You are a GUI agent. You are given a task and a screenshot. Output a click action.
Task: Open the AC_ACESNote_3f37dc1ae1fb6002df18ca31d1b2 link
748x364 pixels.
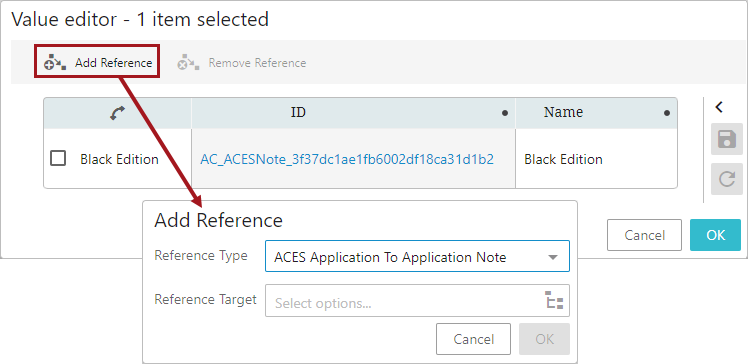(347, 159)
